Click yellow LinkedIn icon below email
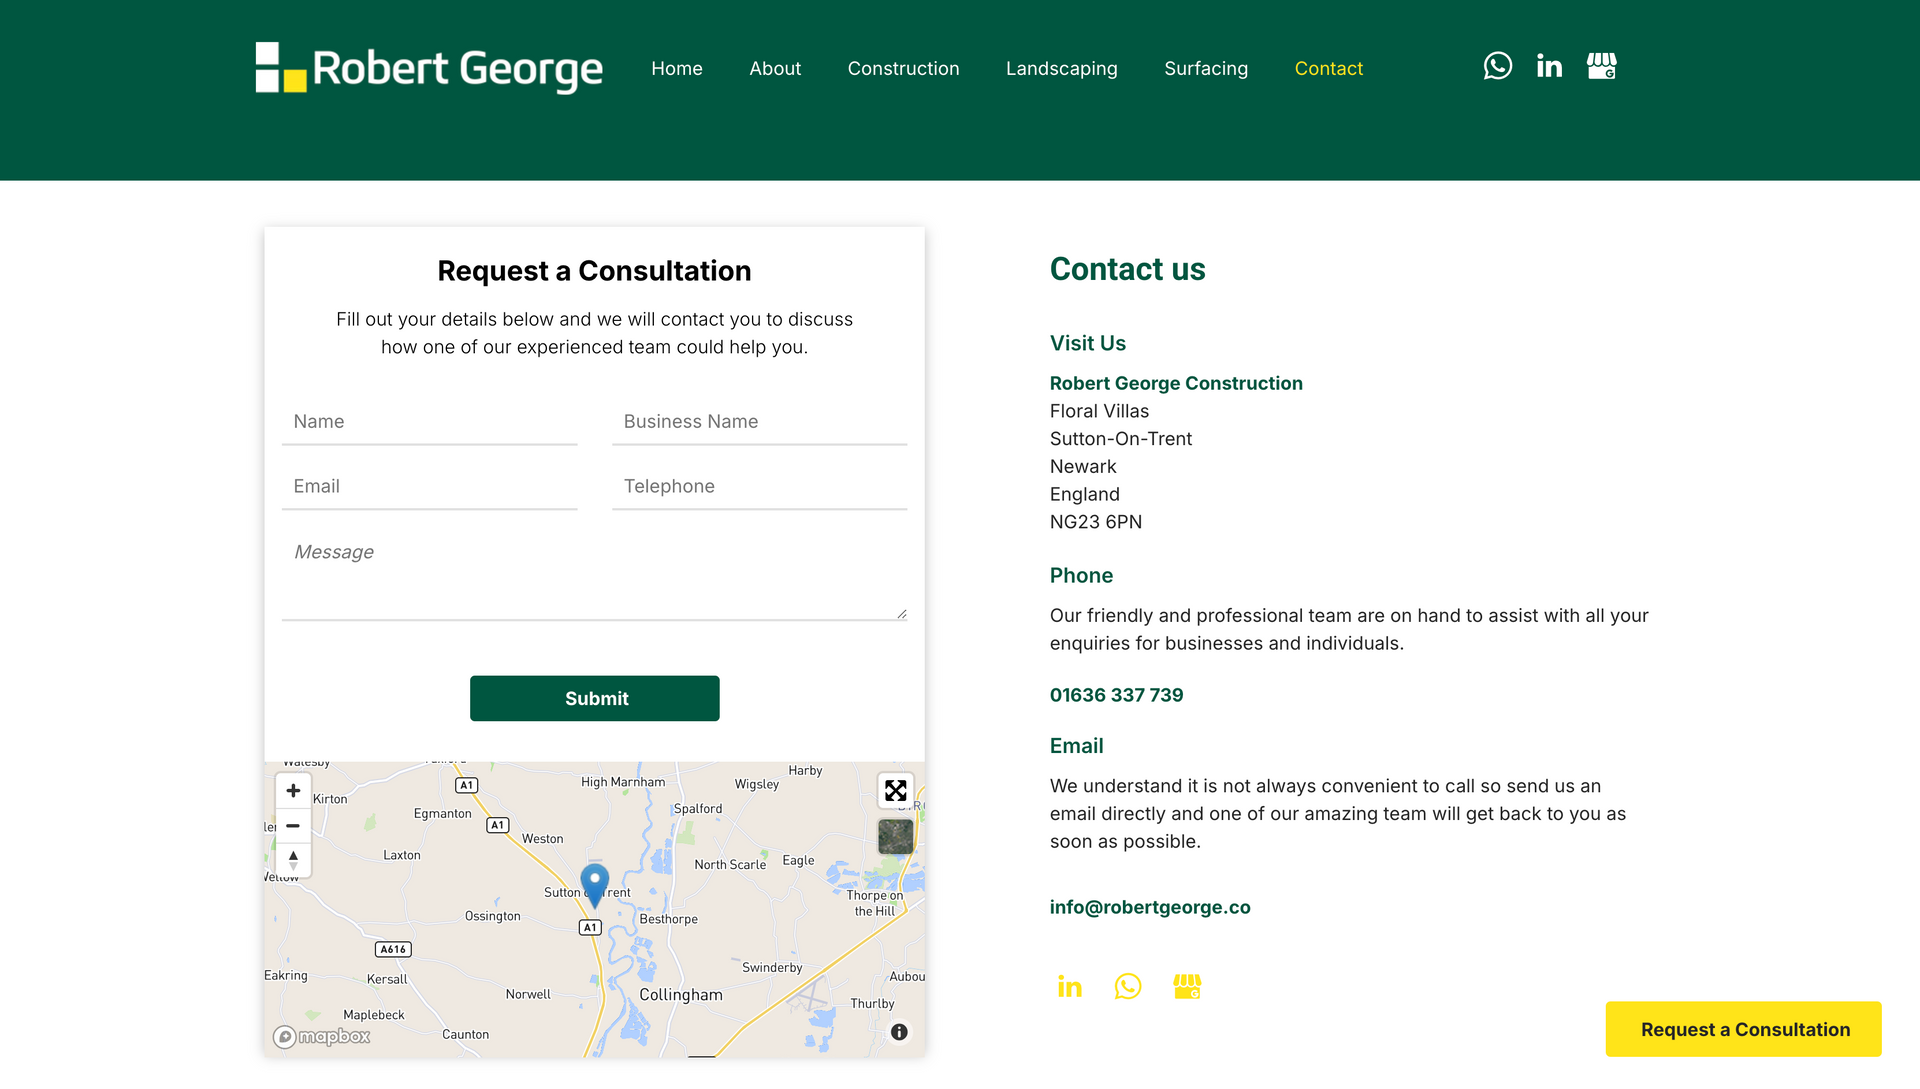The width and height of the screenshot is (1920, 1089). tap(1069, 987)
